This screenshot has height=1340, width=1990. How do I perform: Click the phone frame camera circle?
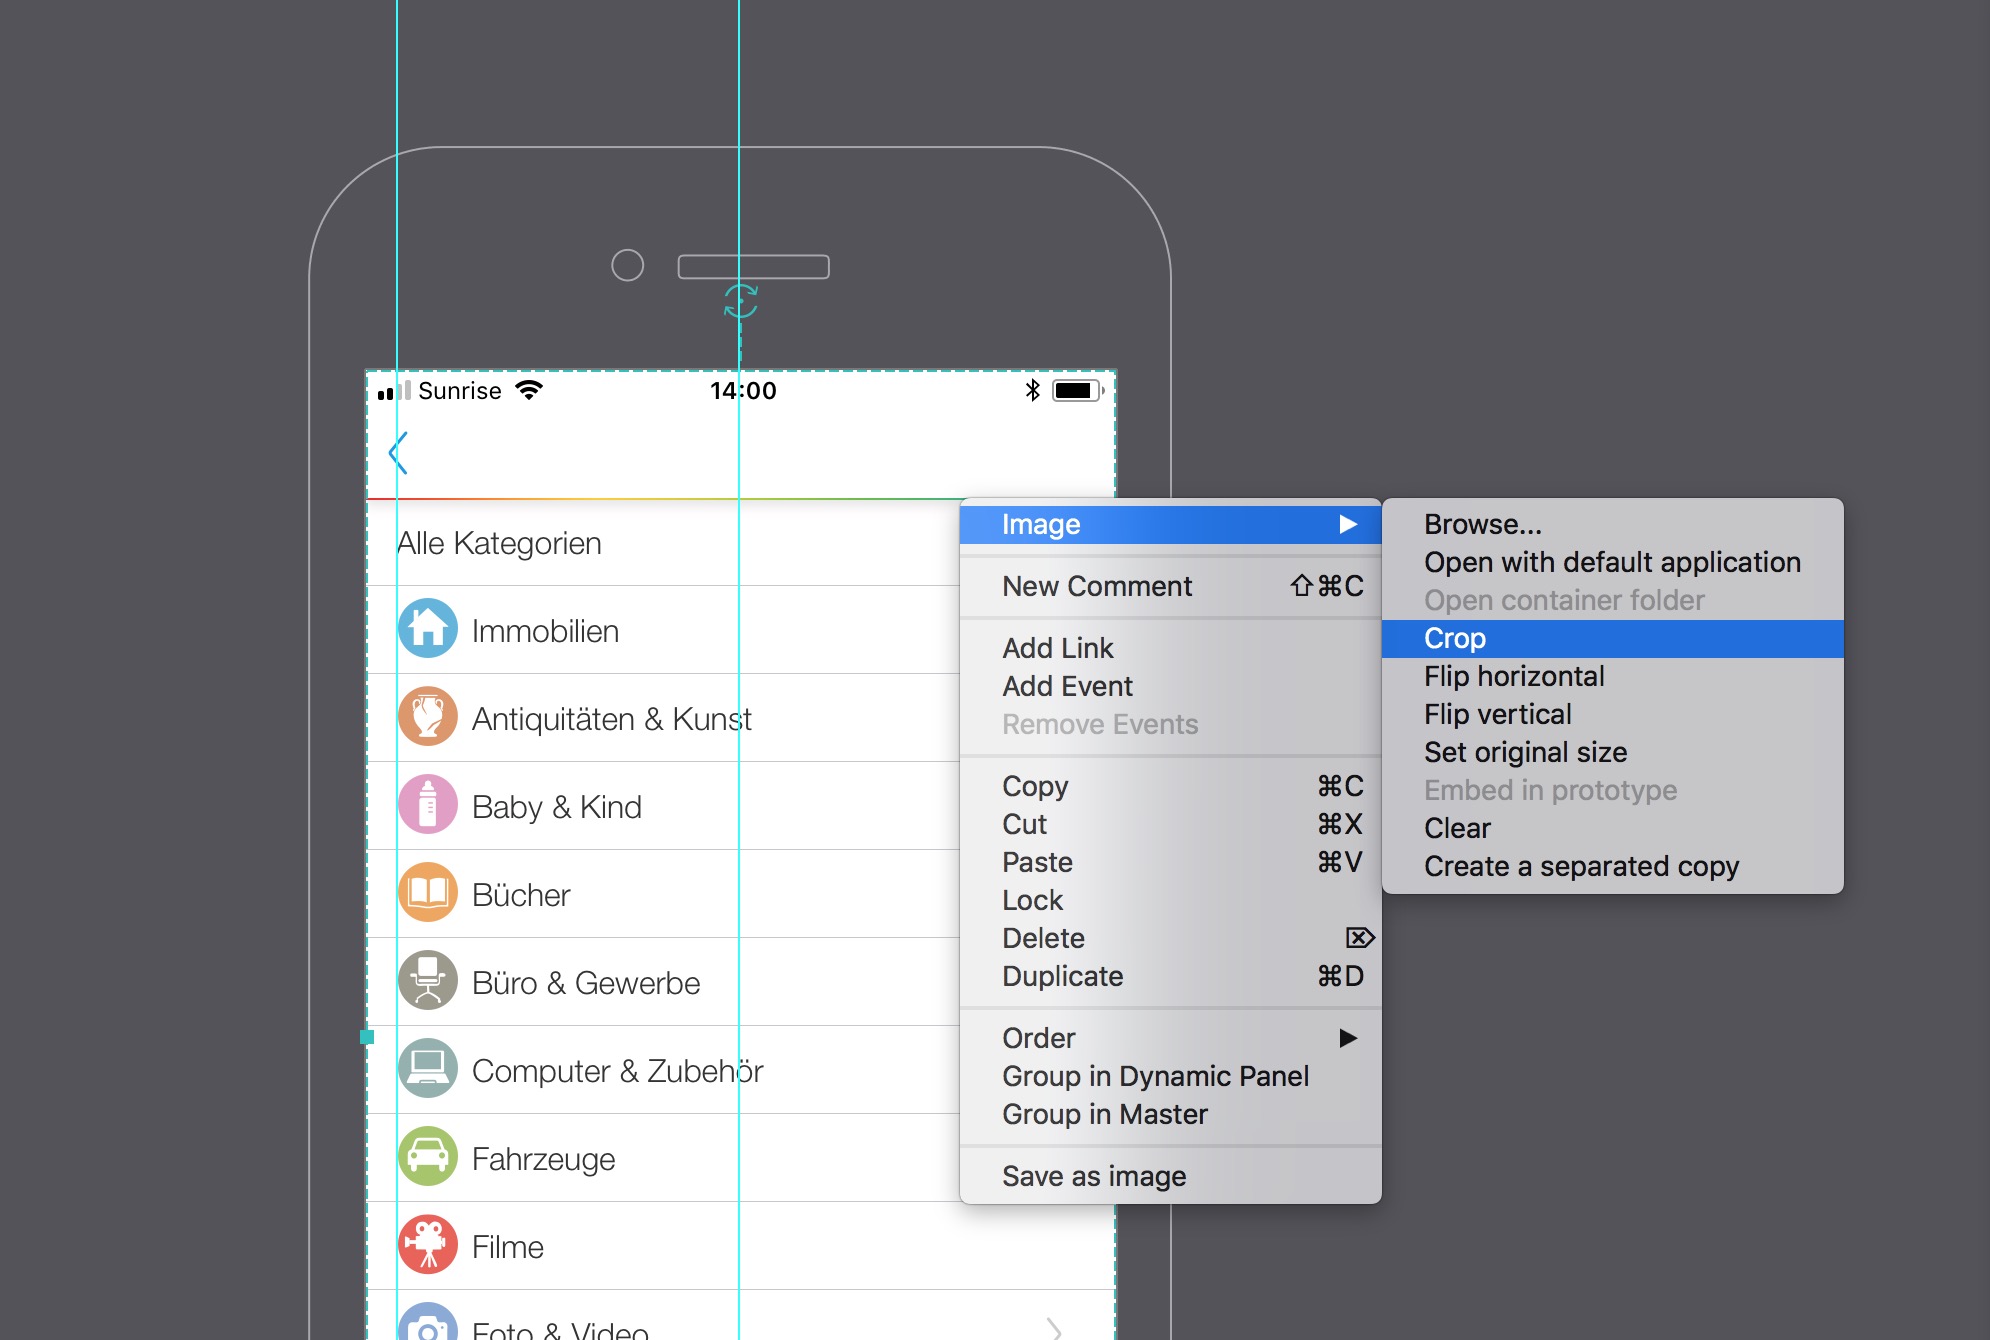point(627,265)
